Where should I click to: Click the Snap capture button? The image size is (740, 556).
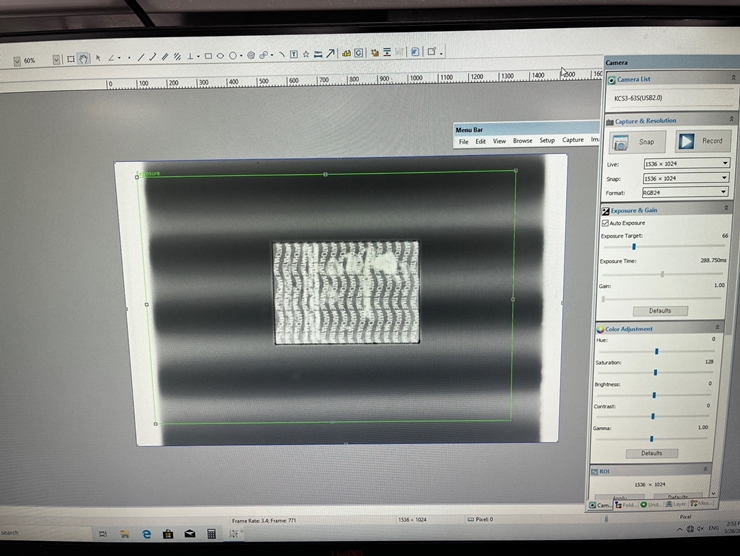coord(633,141)
